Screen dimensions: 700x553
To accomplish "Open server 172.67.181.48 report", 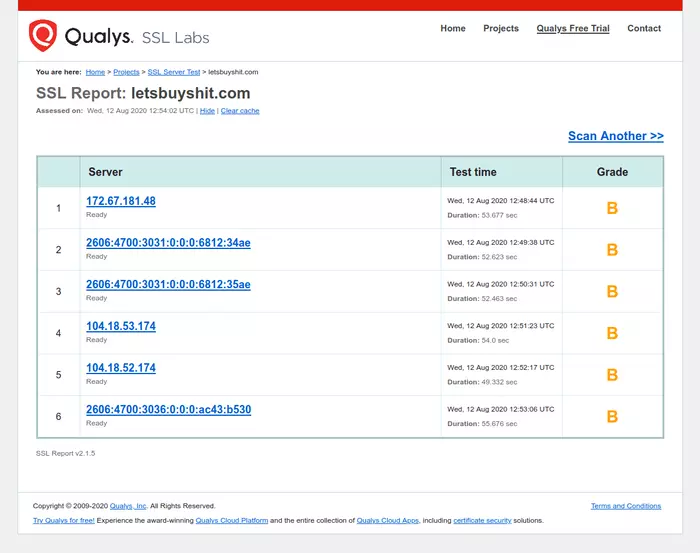I will [121, 201].
